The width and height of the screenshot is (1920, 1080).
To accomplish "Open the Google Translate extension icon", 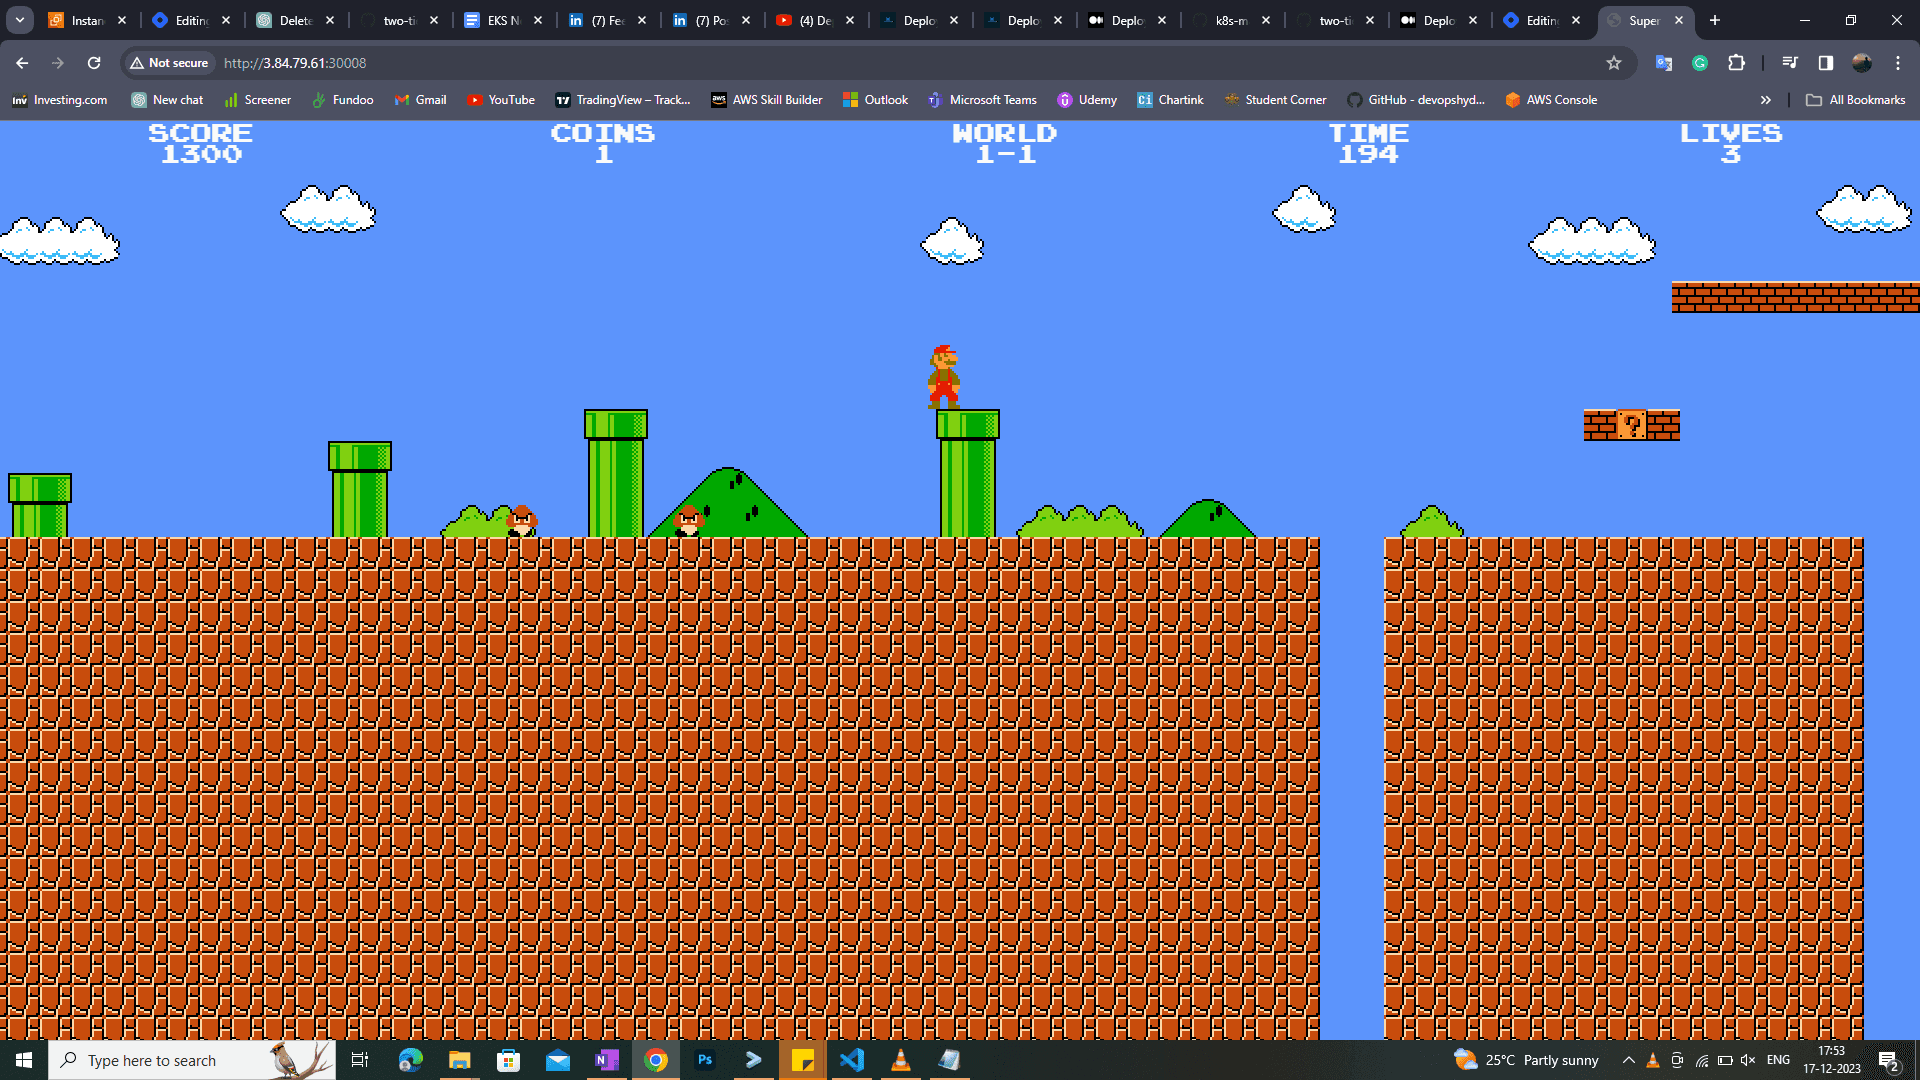I will pos(1664,63).
